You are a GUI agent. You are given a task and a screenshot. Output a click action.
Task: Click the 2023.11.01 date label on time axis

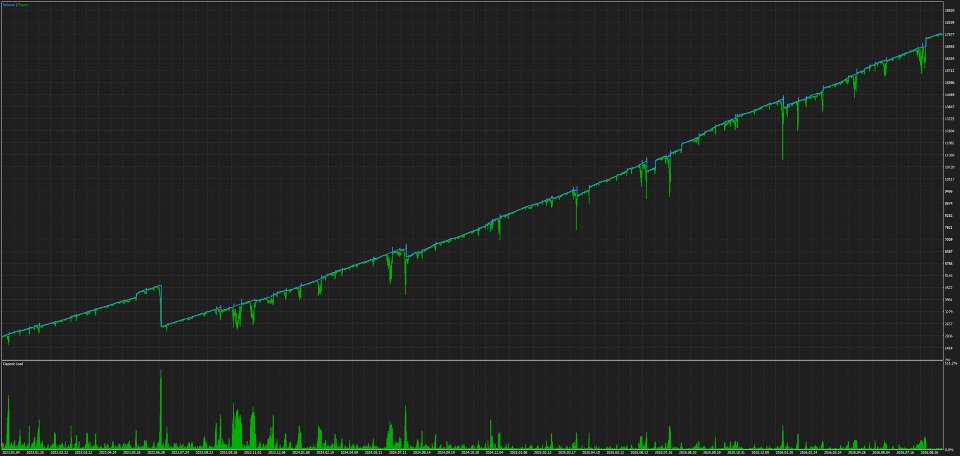click(x=252, y=452)
